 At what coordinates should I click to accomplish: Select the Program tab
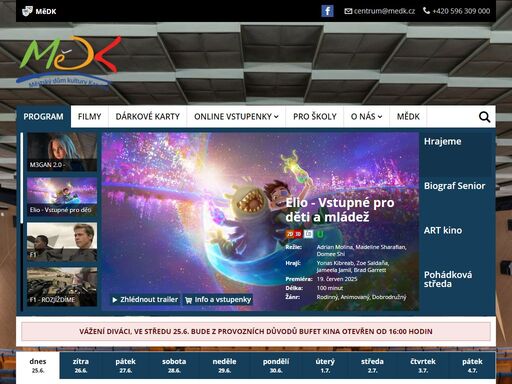click(x=43, y=117)
